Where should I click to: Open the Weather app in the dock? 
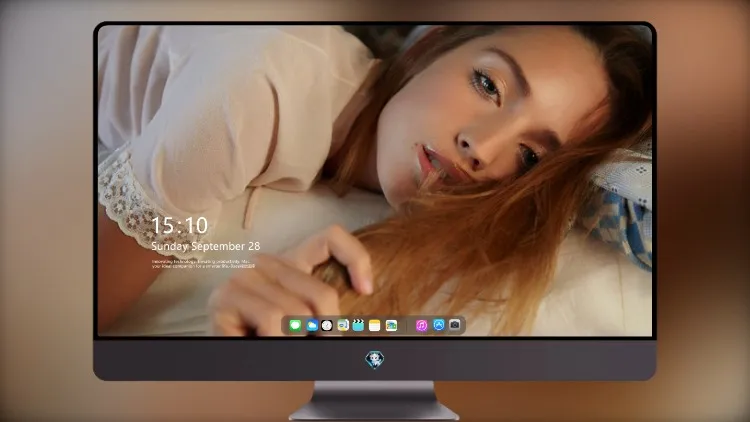pyautogui.click(x=311, y=325)
